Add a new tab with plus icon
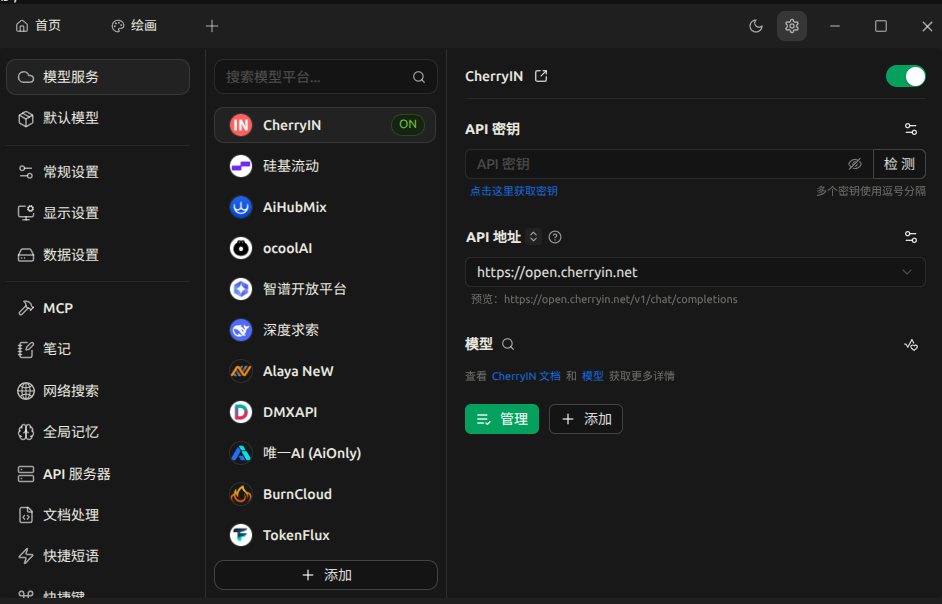The width and height of the screenshot is (942, 604). pyautogui.click(x=211, y=26)
